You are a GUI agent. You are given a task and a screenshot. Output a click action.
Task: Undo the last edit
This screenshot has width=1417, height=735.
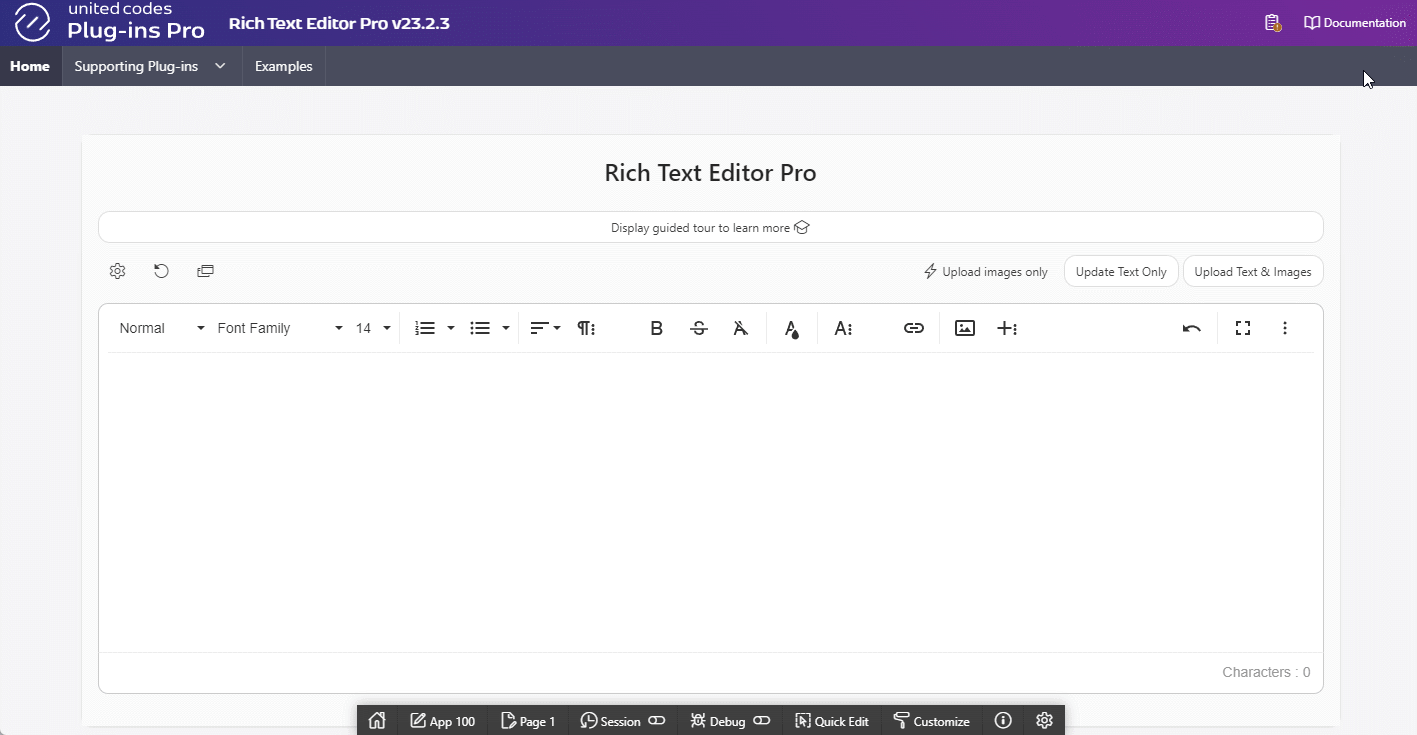[1192, 328]
